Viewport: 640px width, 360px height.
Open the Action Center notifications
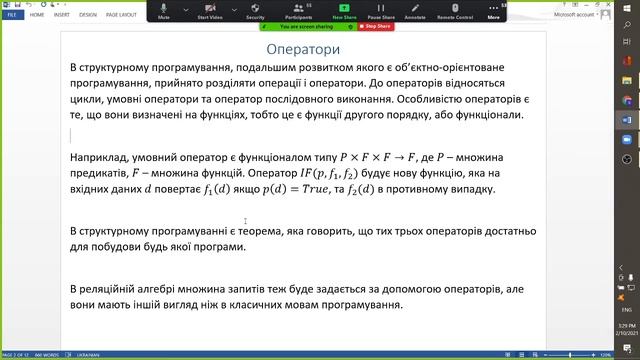[627, 348]
